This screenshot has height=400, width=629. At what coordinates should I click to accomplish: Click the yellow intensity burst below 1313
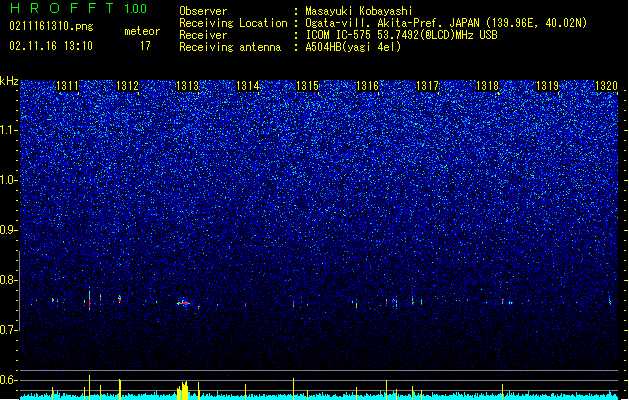pyautogui.click(x=183, y=390)
